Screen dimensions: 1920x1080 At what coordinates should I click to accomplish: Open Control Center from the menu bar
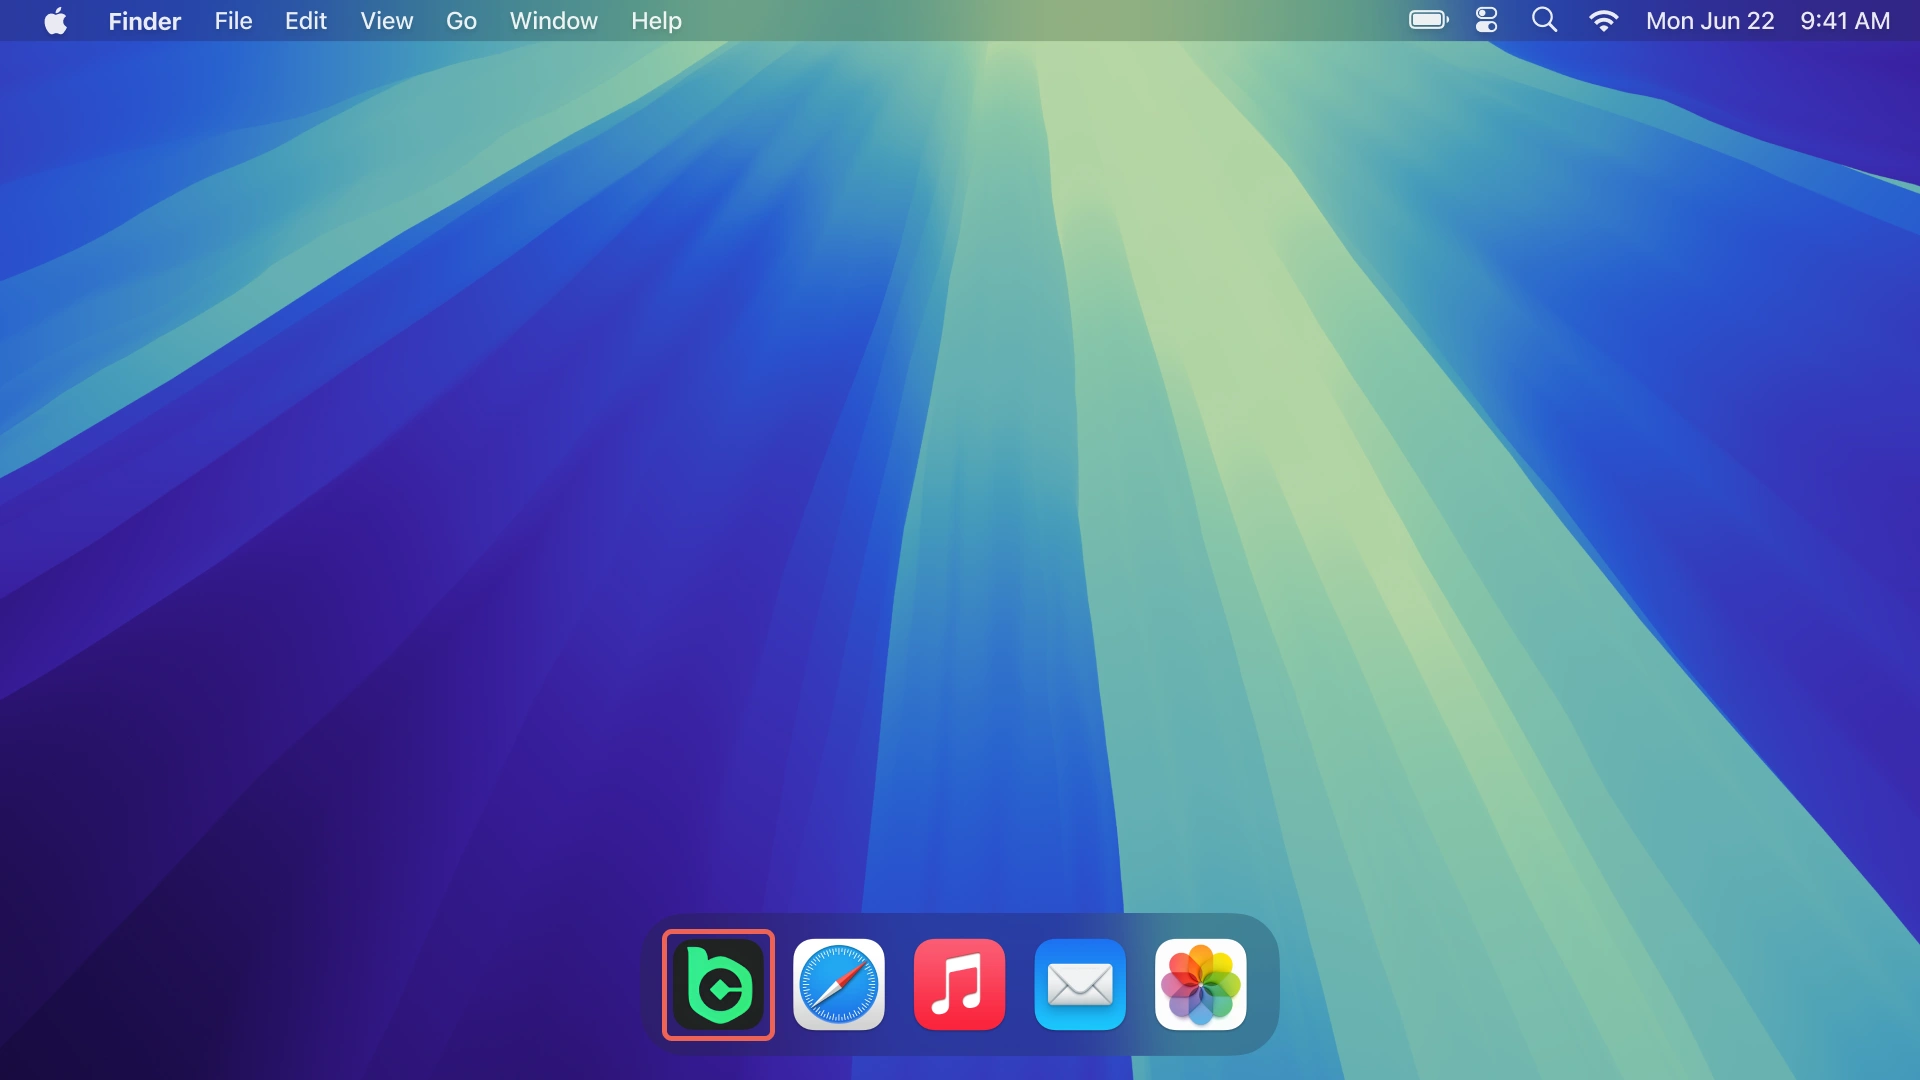click(x=1485, y=20)
